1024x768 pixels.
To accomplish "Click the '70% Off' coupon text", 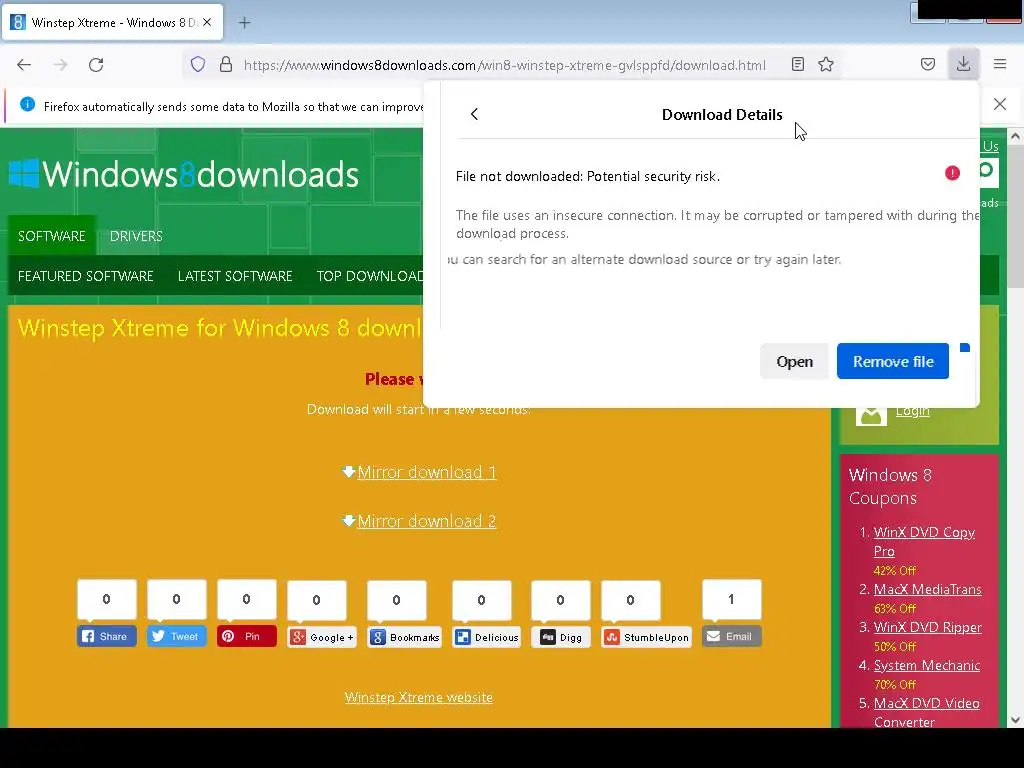I will (895, 684).
